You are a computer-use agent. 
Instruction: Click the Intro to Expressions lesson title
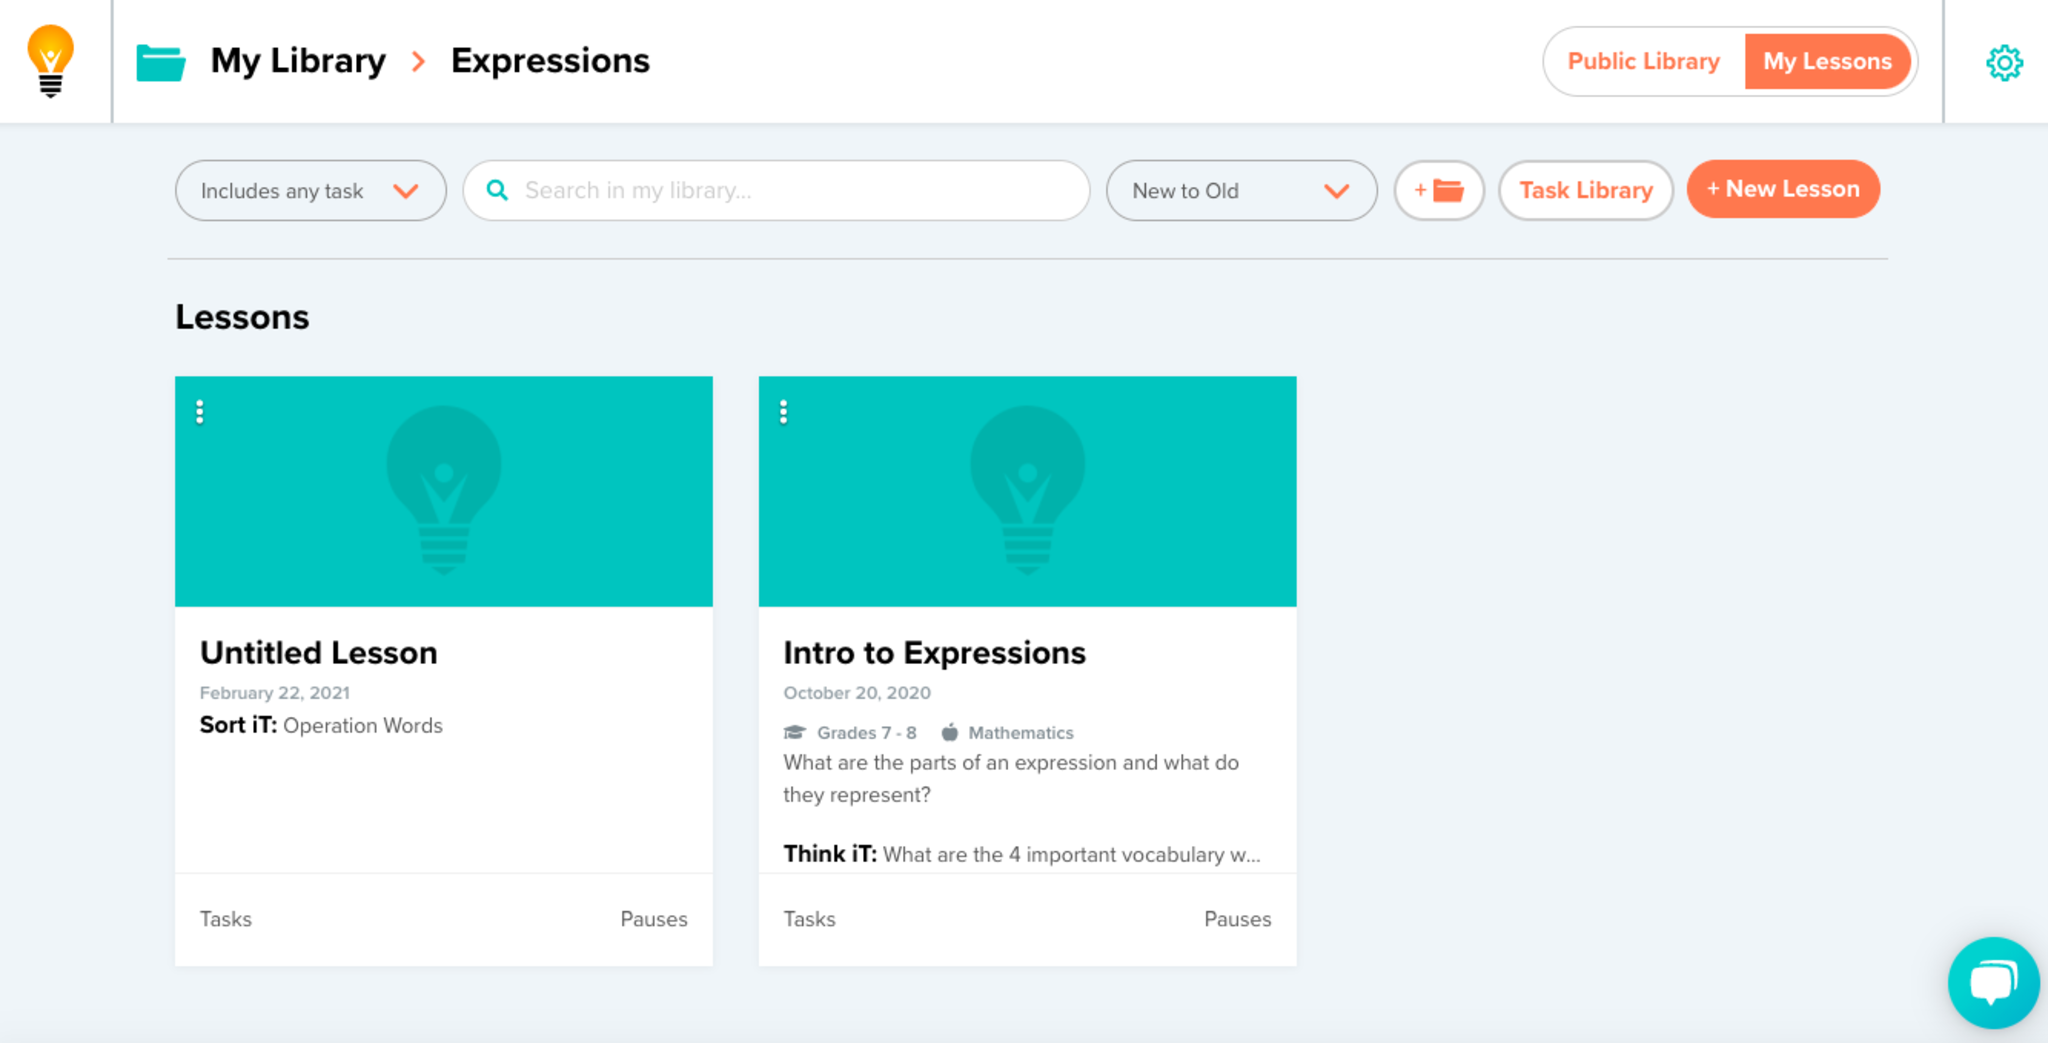coord(934,653)
